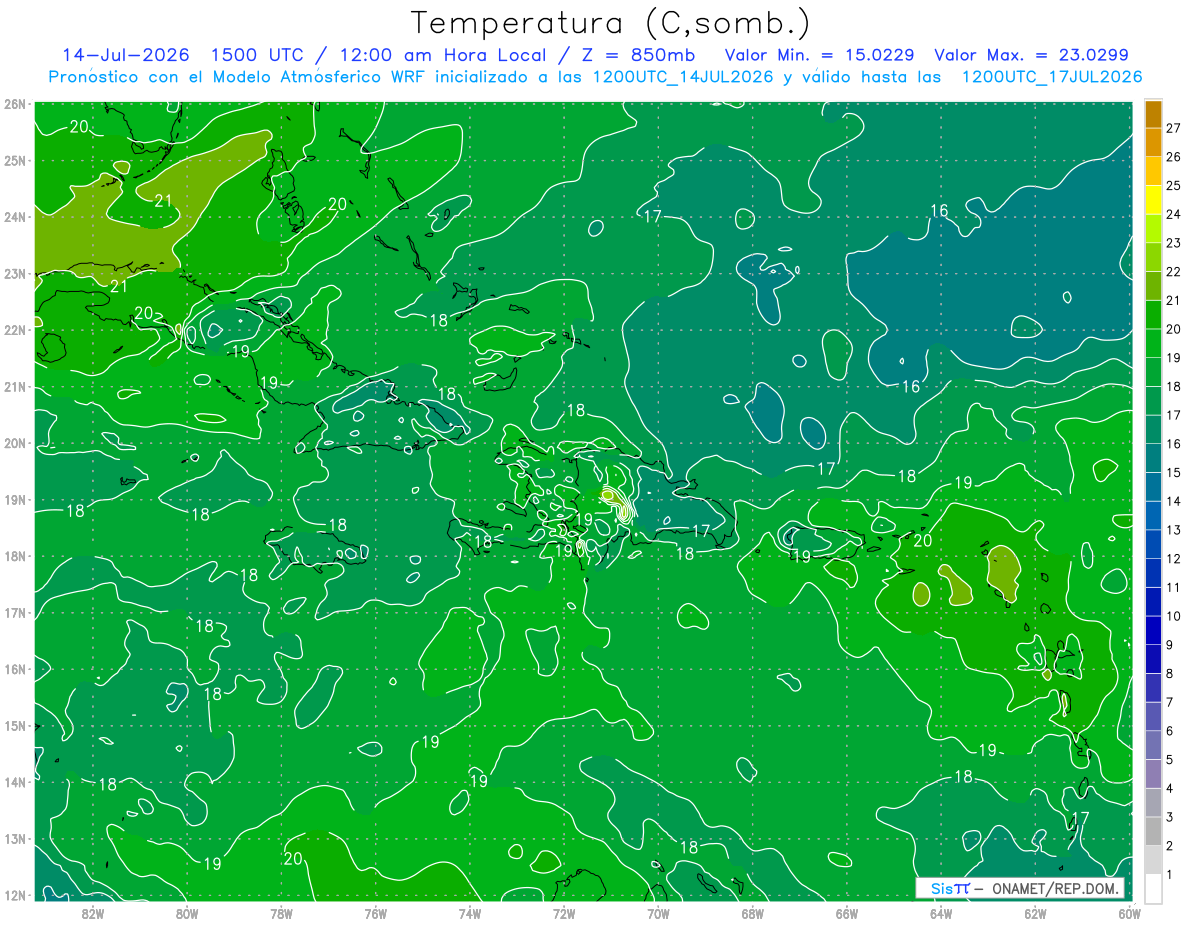Click the "25N" latitude axis label
This screenshot has height=927, width=1200.
[14, 160]
